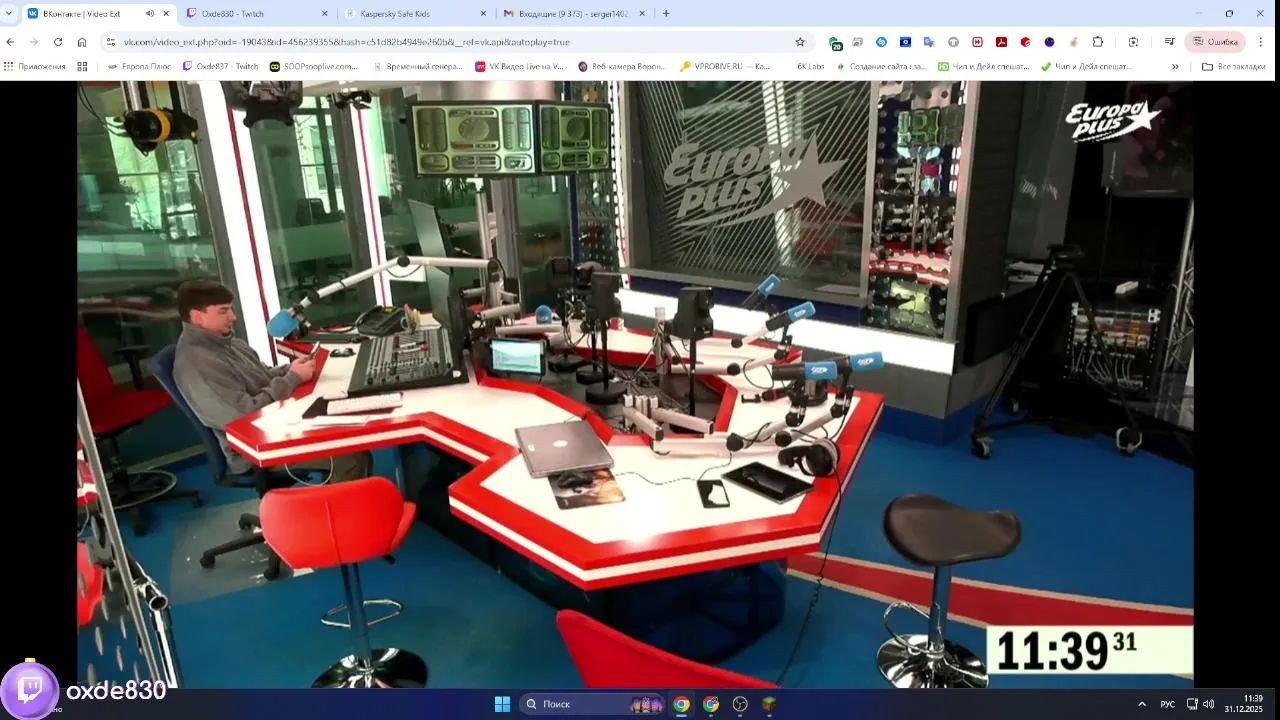Open the SOOPsooplive.com bookmark
This screenshot has height=720, width=1280.
pyautogui.click(x=314, y=67)
